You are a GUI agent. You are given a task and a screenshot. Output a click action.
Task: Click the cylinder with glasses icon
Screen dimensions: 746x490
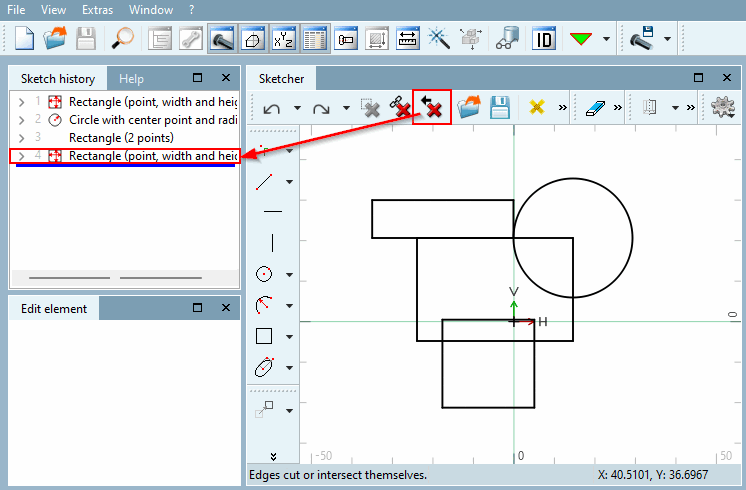pos(507,39)
